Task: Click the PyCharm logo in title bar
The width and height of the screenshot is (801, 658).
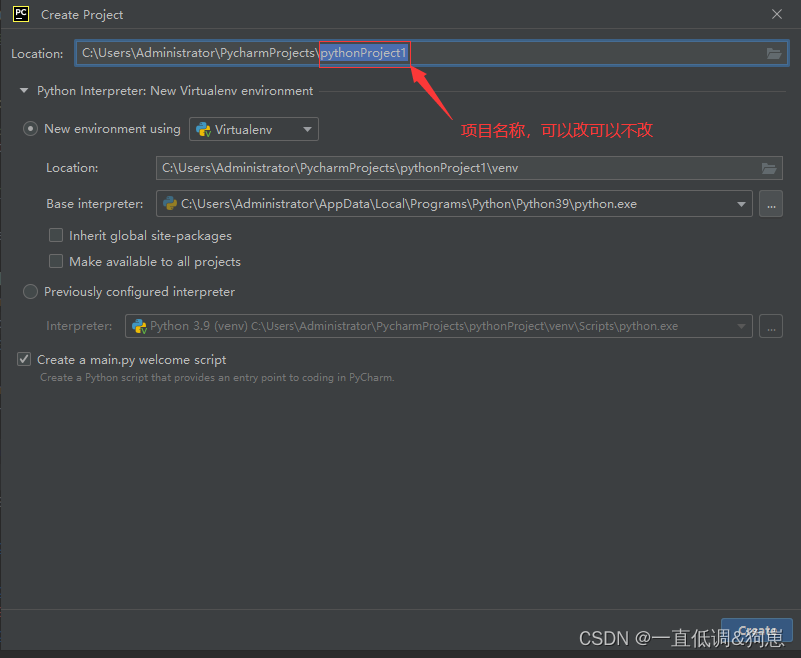Action: (20, 14)
